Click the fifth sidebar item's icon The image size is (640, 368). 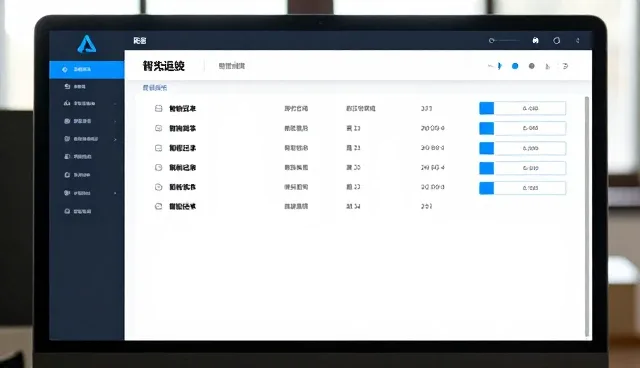pyautogui.click(x=67, y=139)
